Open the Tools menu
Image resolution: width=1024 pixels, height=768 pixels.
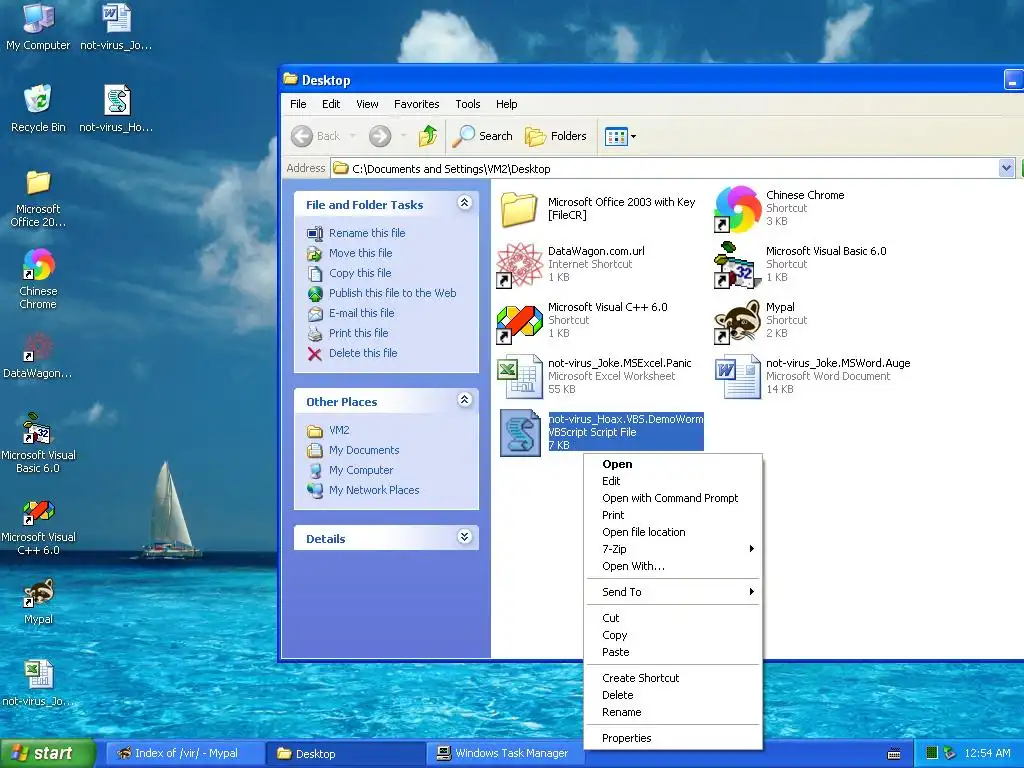[468, 104]
